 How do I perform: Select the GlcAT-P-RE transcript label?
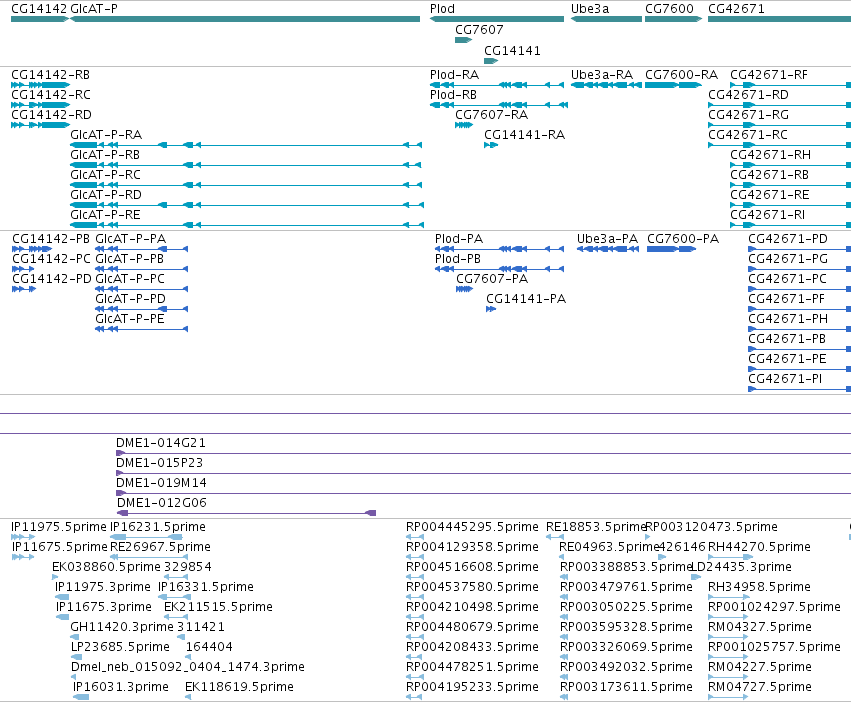click(x=105, y=214)
